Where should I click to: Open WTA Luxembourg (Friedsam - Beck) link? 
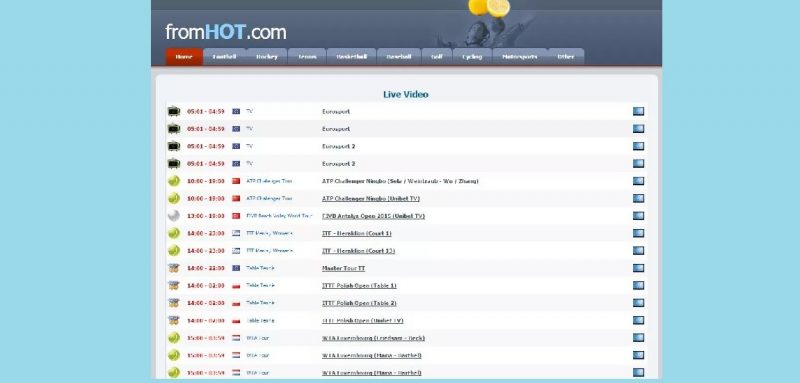pos(373,338)
